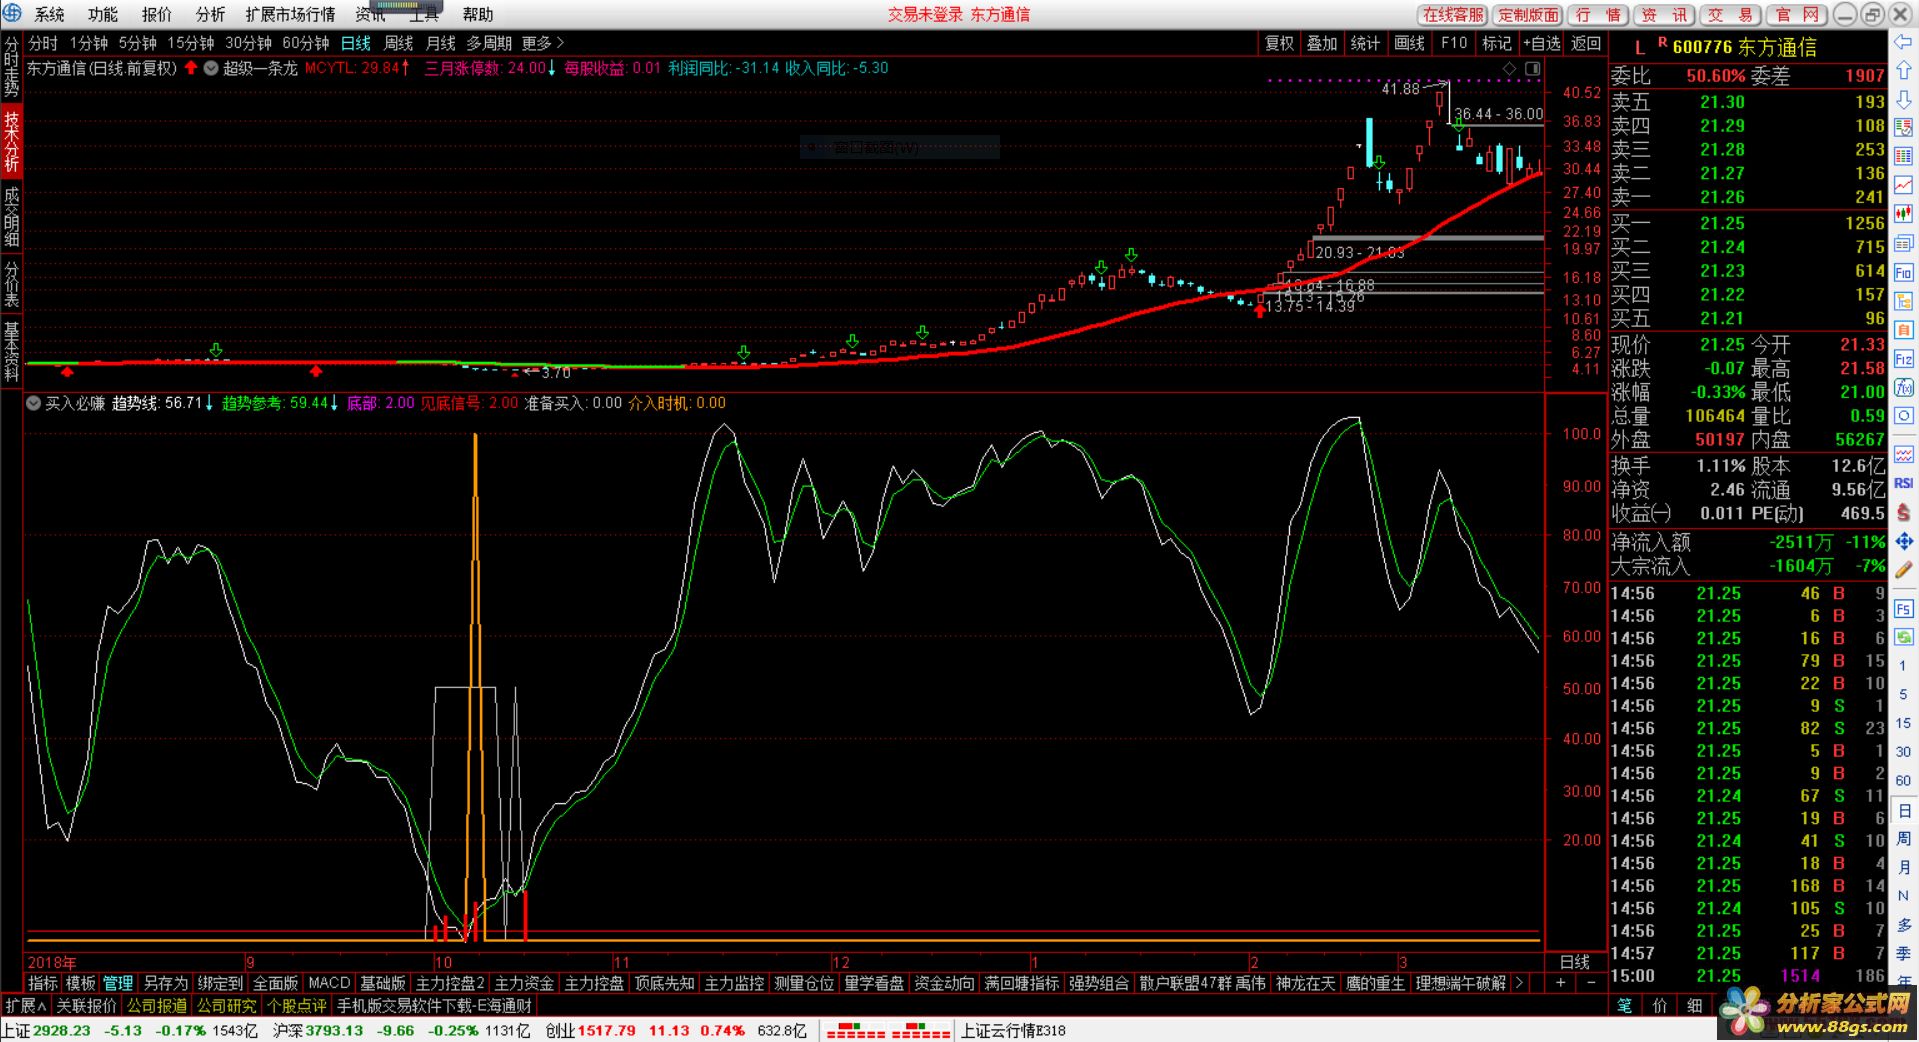Click plus button to add indicator panel
Image resolution: width=1919 pixels, height=1042 pixels.
point(1560,983)
